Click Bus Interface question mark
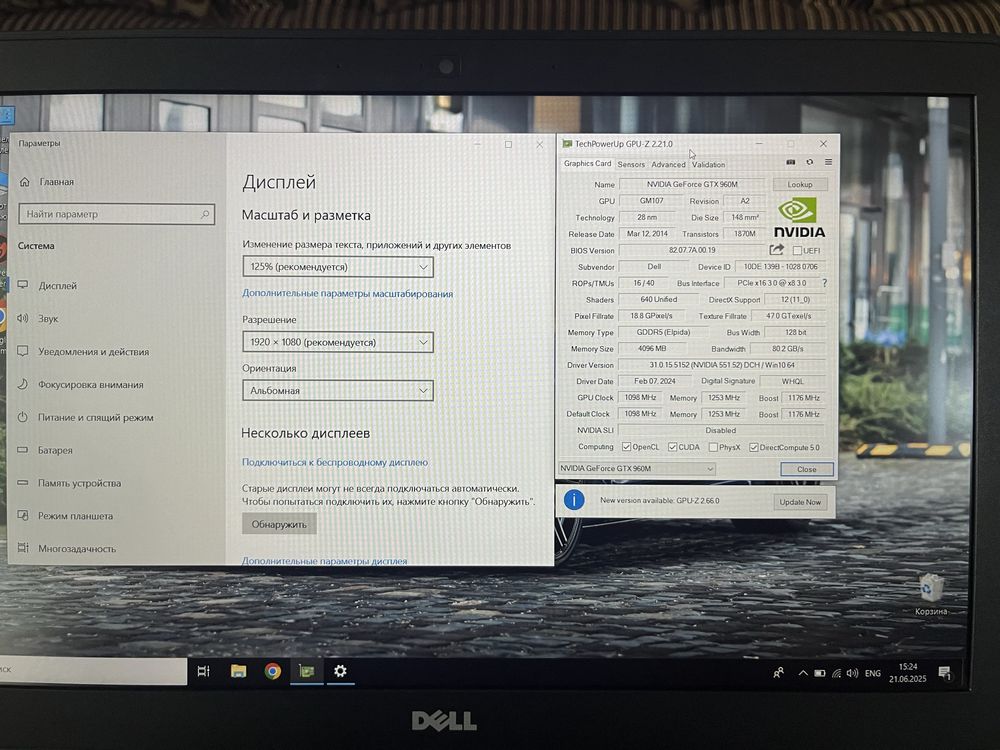This screenshot has height=750, width=1000. 825,283
